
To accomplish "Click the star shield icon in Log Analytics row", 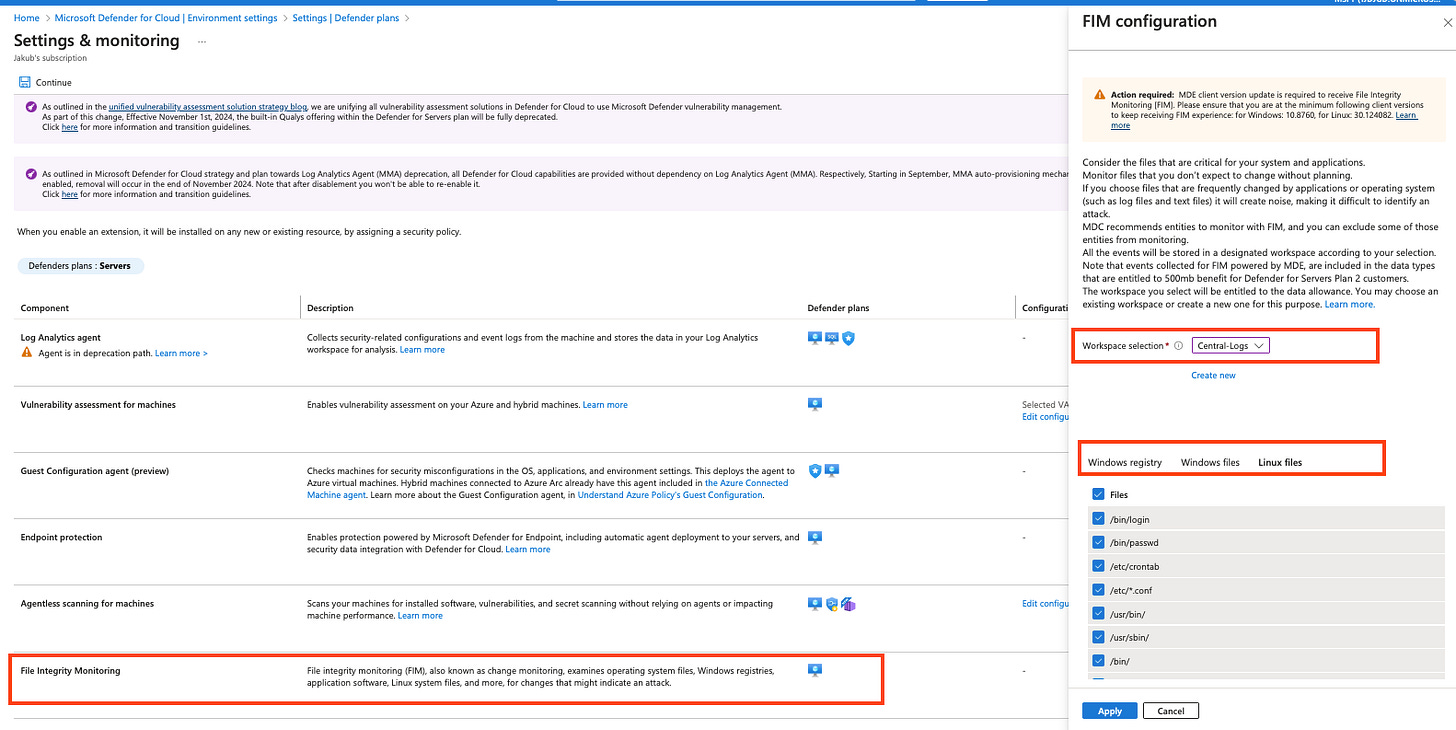I will 848,338.
